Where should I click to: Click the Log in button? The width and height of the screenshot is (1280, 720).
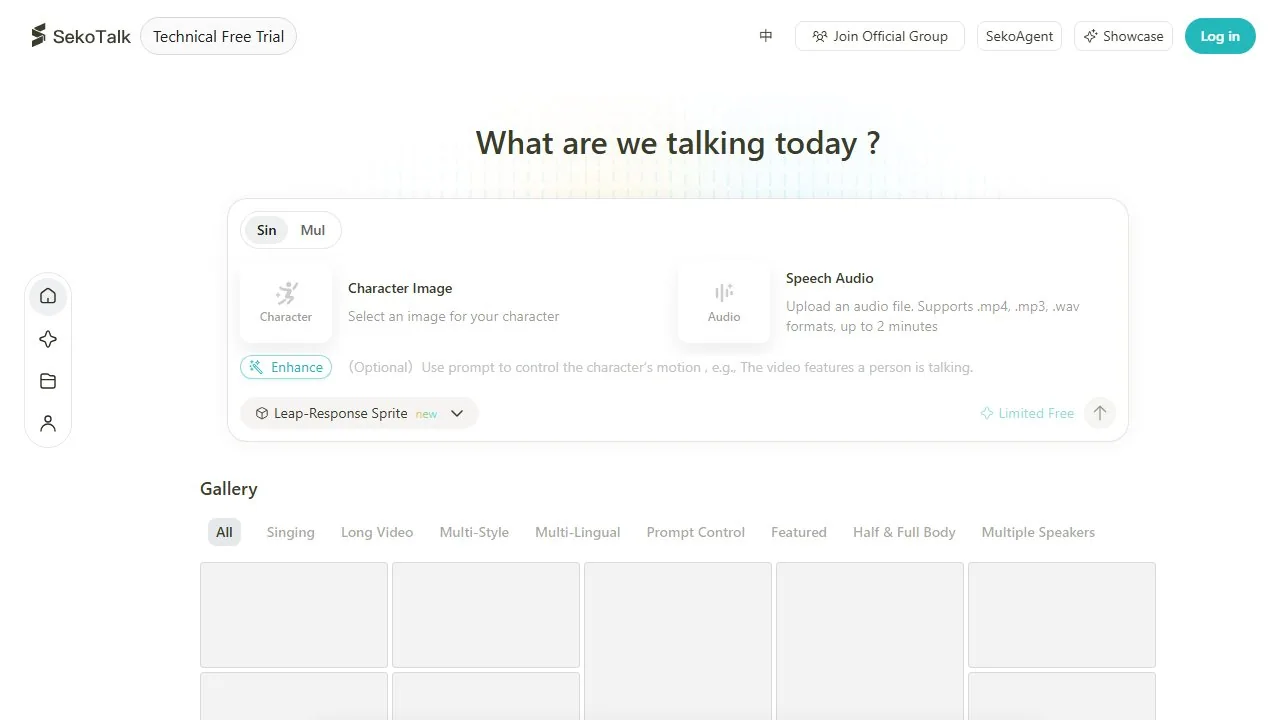[1220, 36]
